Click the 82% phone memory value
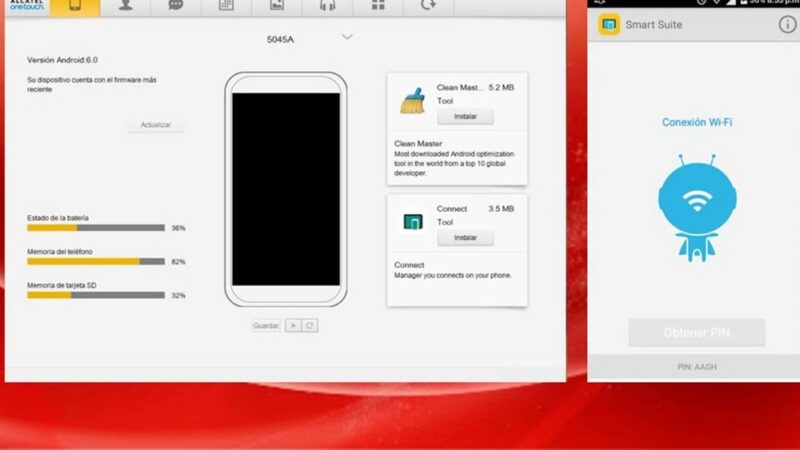The width and height of the screenshot is (800, 450). 179,262
